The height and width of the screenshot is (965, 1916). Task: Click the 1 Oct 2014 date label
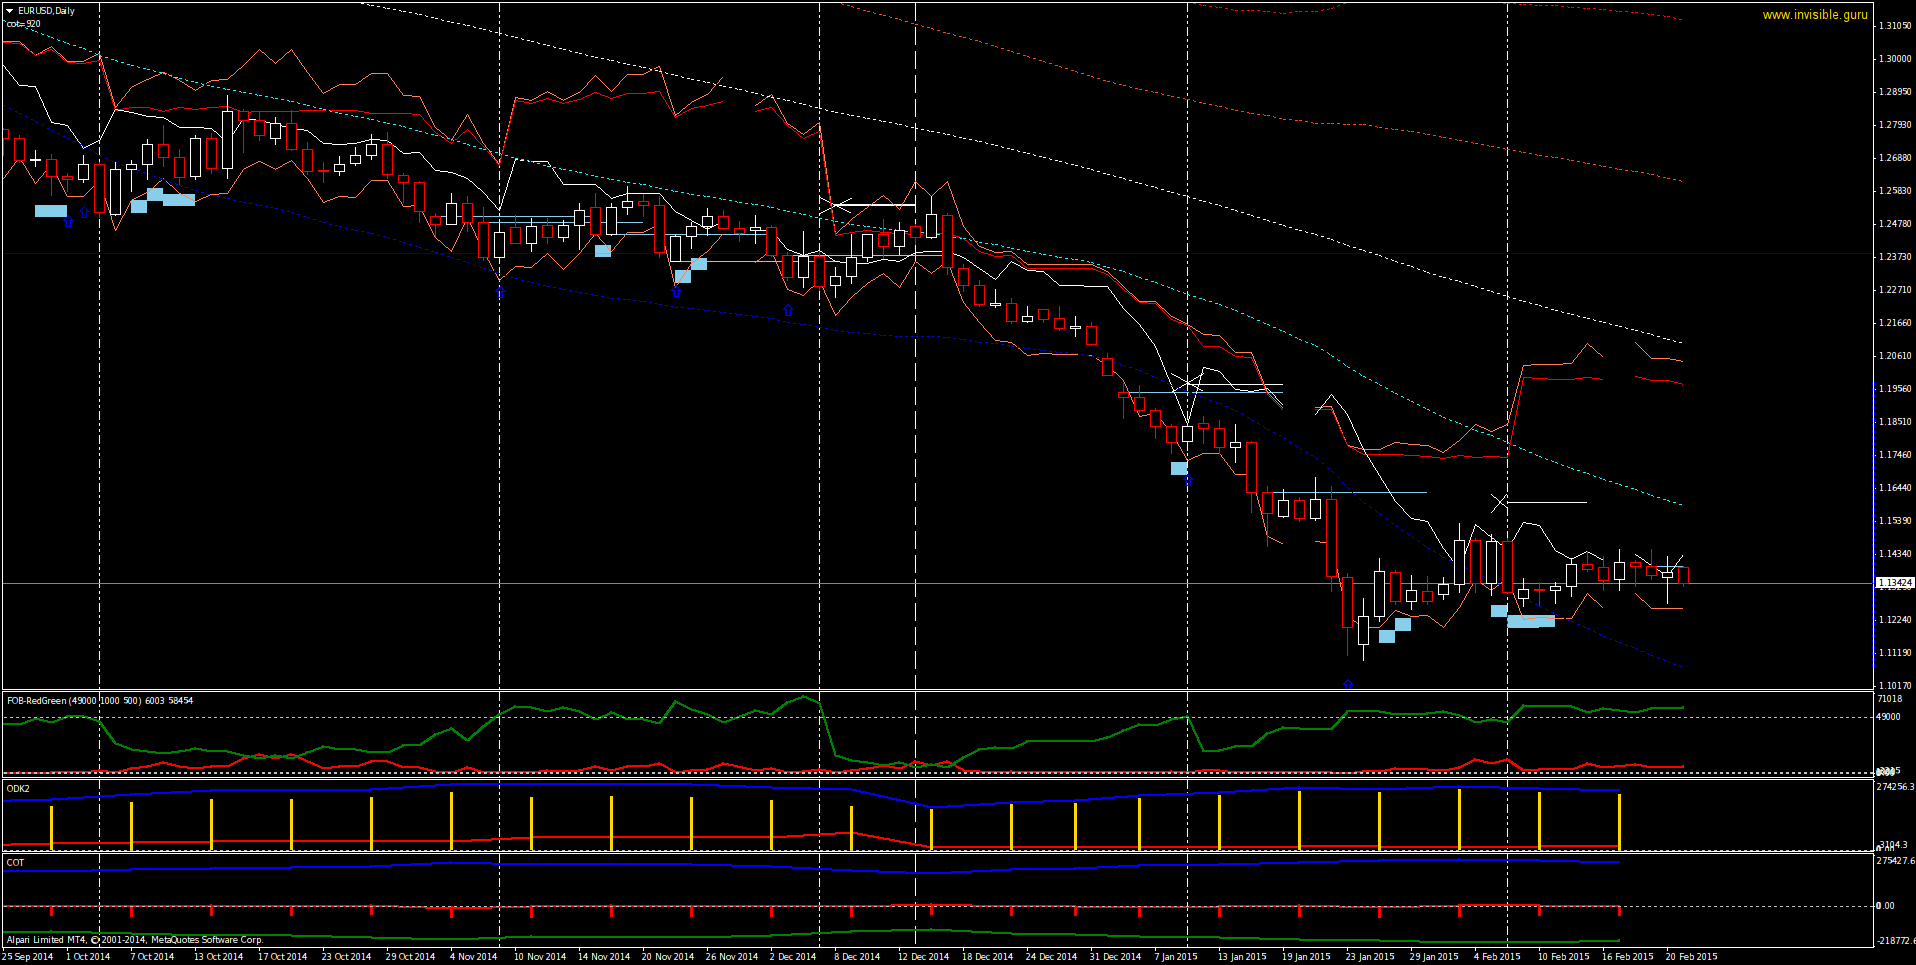[88, 957]
